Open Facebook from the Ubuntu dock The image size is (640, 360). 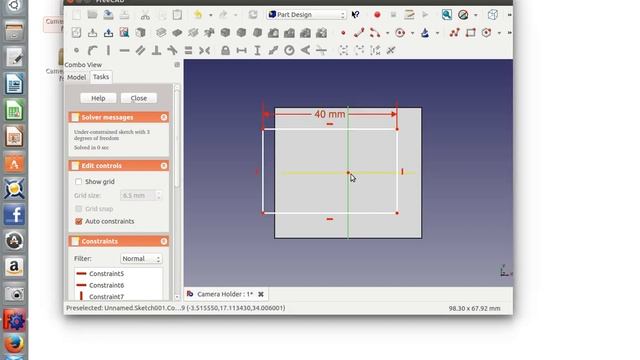pos(14,215)
